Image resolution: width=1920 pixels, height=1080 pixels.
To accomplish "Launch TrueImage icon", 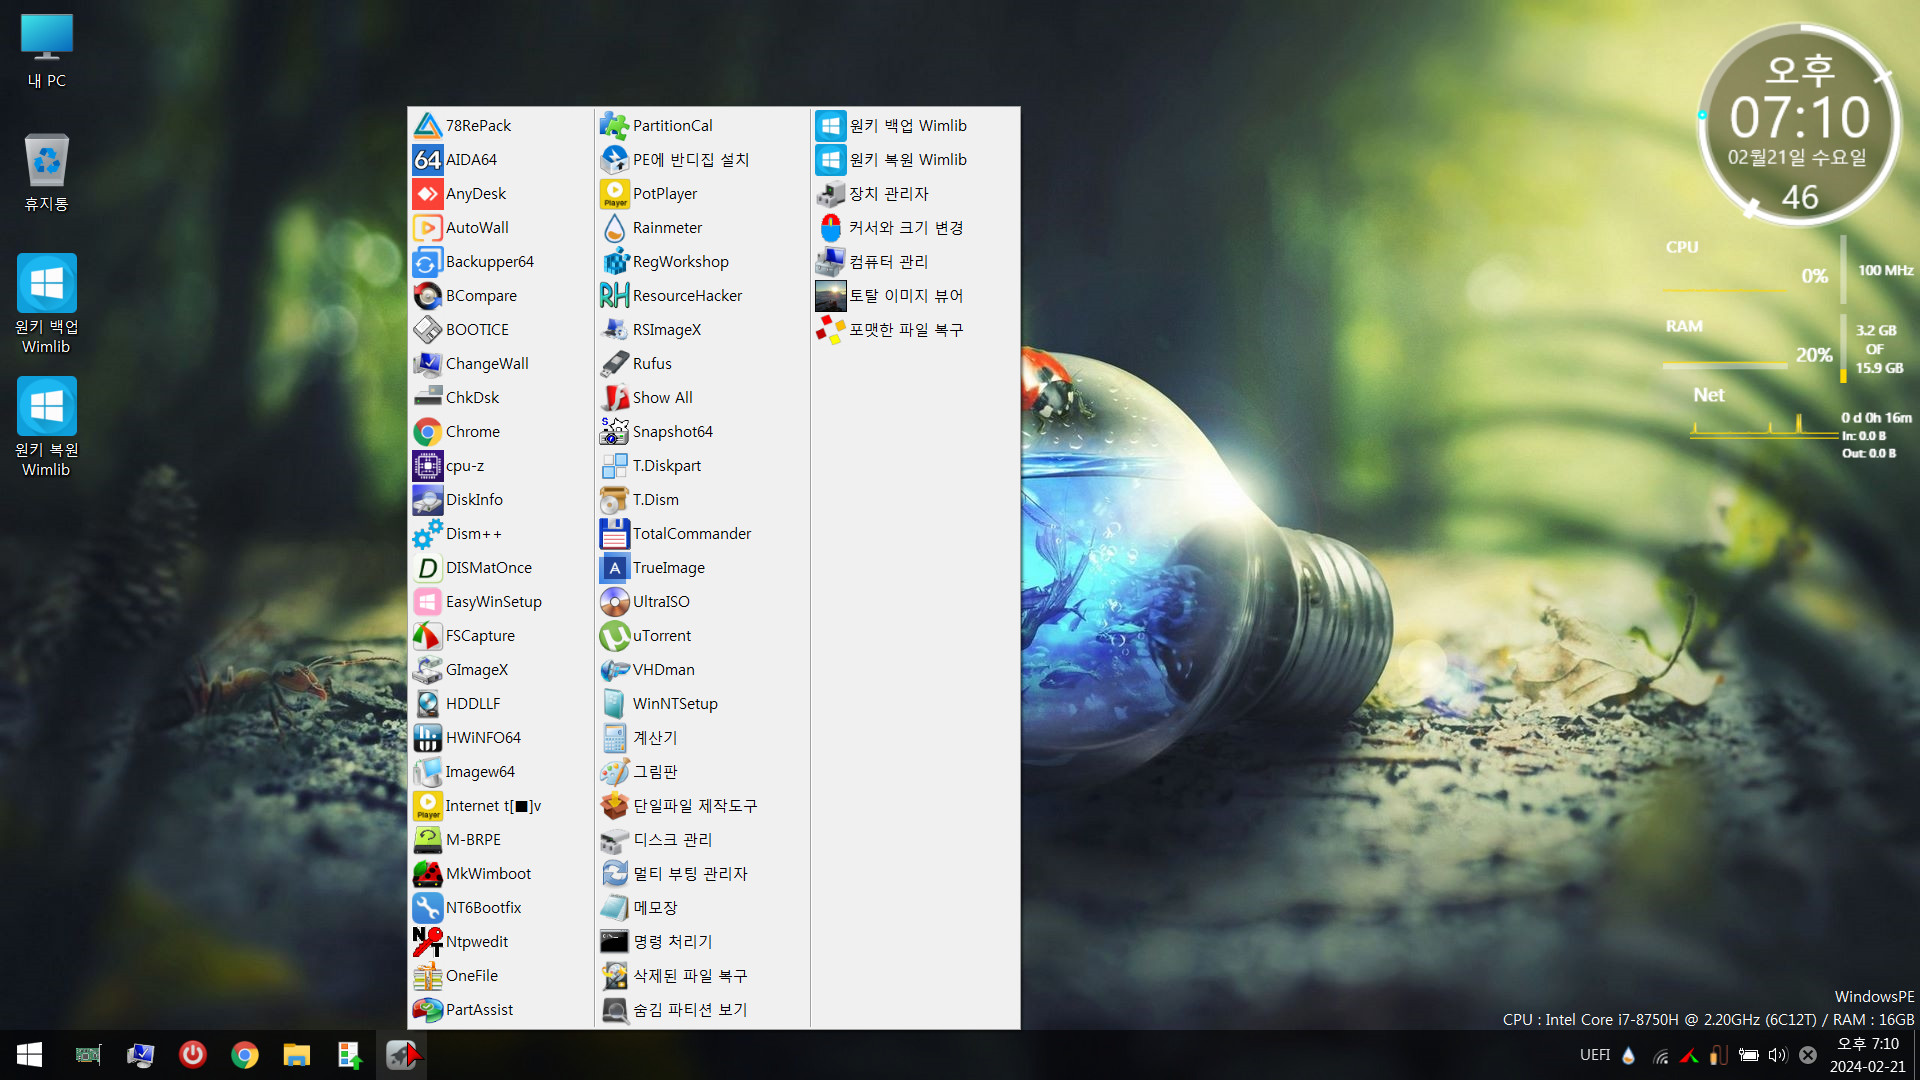I will click(614, 568).
